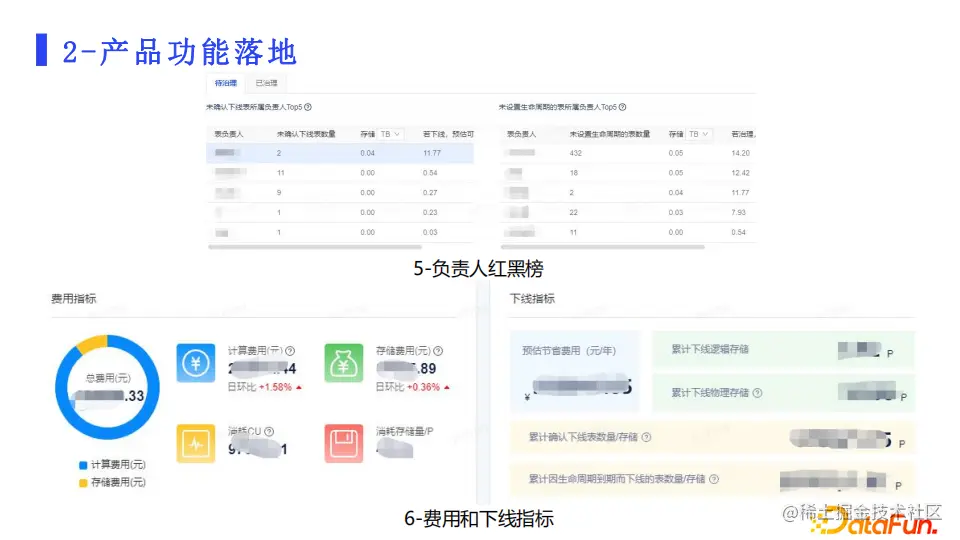Image resolution: width=960 pixels, height=540 pixels.
Task: Click cell 7.93 in 未设置生命周期 table
Action: click(x=738, y=212)
